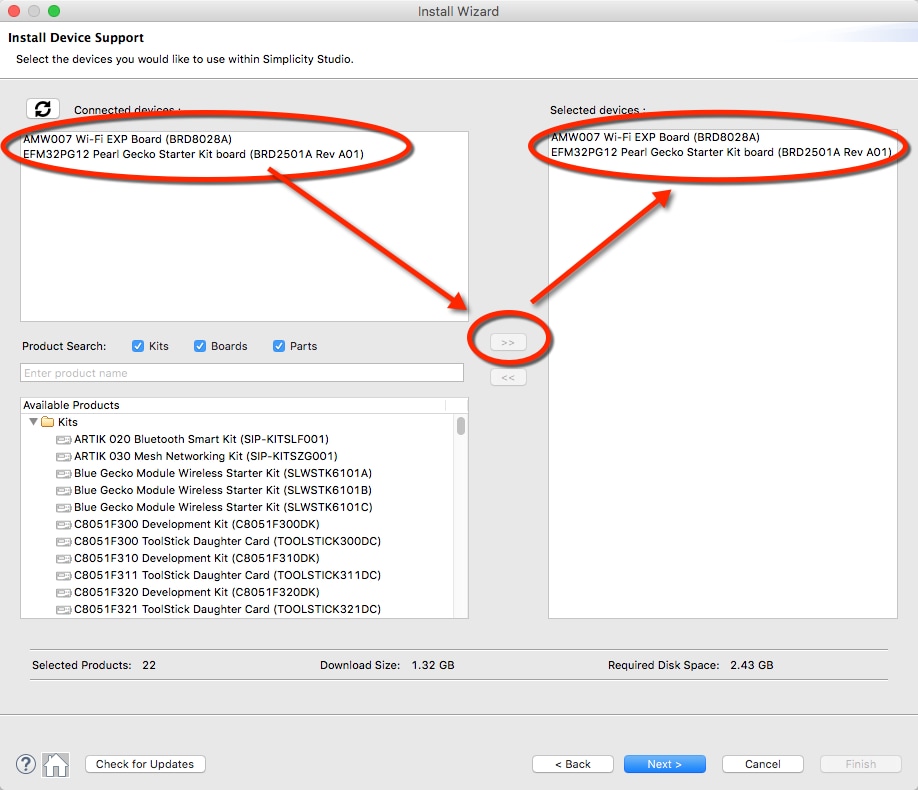Click icon beside C8051F300 Development Kit
Screen dimensions: 918x790
point(64,524)
